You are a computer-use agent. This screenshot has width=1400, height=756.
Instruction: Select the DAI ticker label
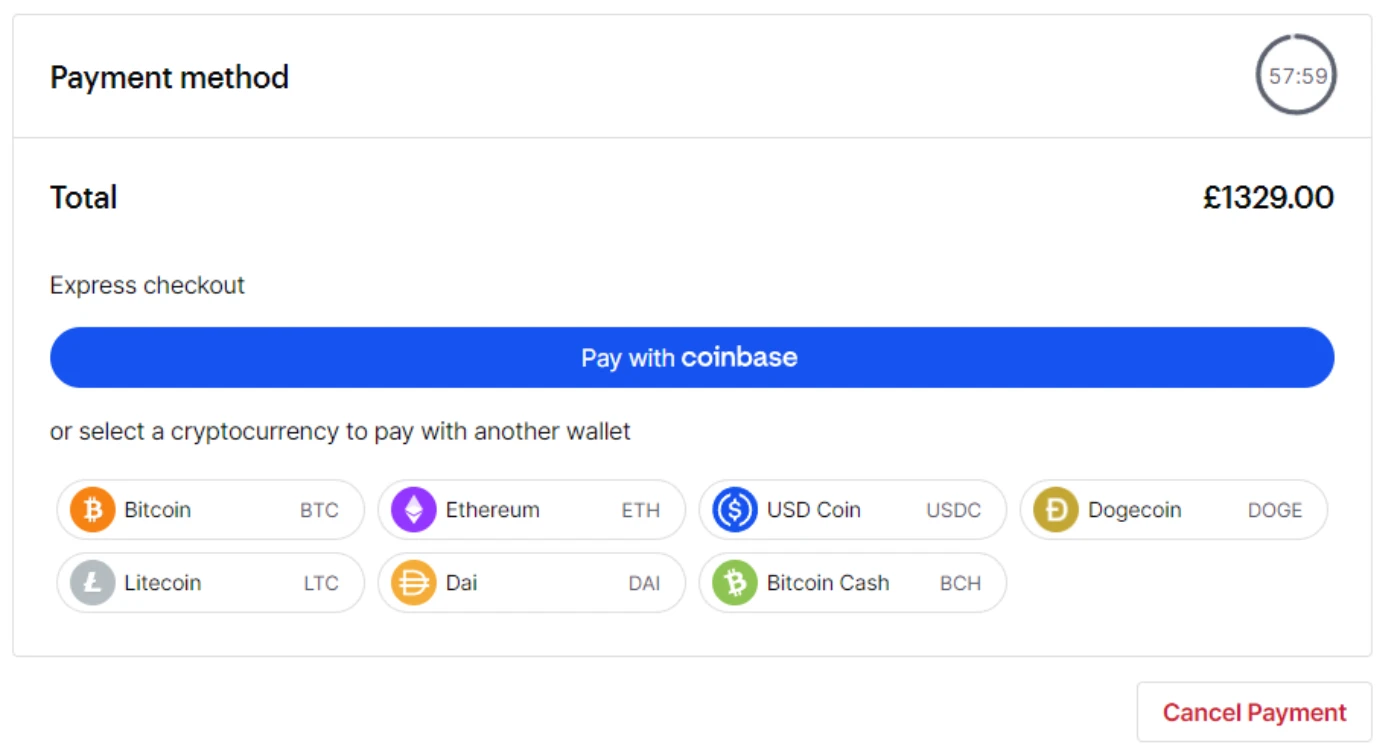click(645, 583)
